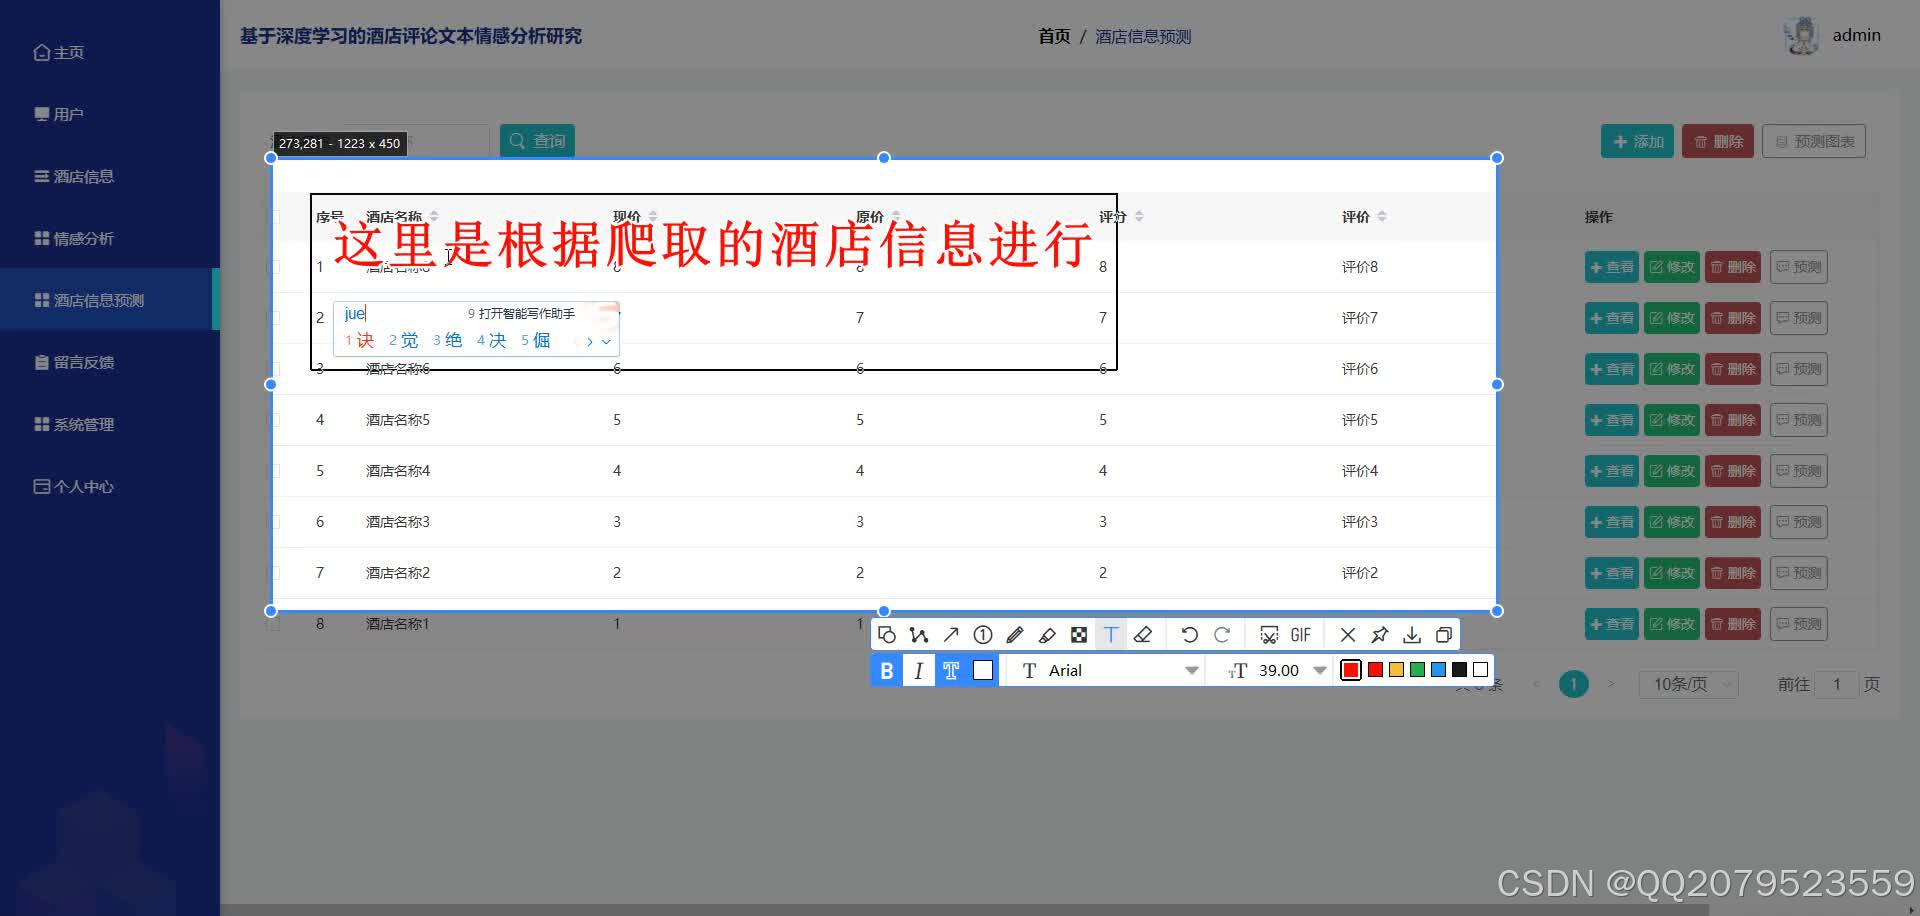
Task: Select the Mosaic tool in the screenshot toolbar
Action: click(1079, 634)
